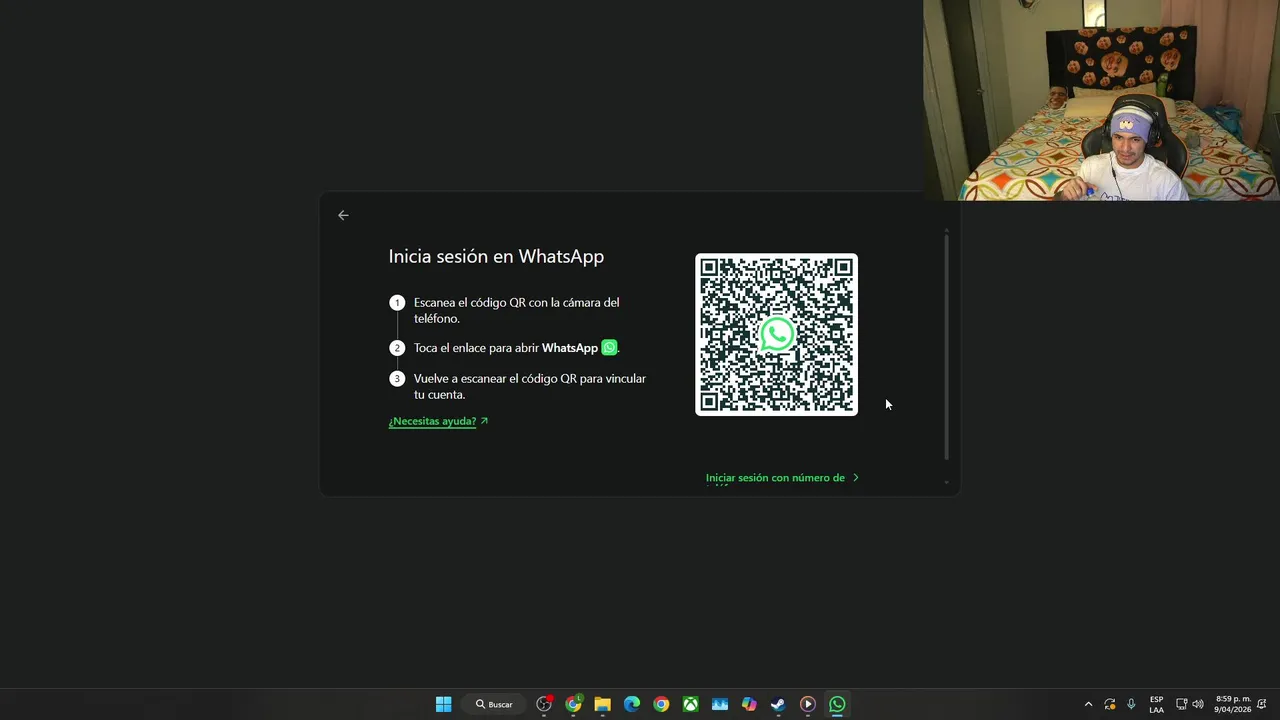This screenshot has height=720, width=1280.
Task: Open Chrome with profile badge in taskbar
Action: coord(573,704)
